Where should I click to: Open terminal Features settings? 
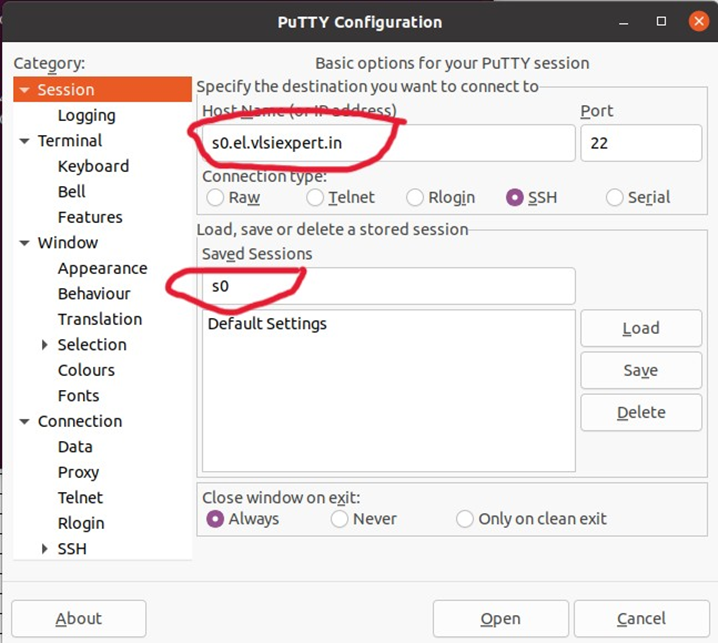pyautogui.click(x=90, y=217)
